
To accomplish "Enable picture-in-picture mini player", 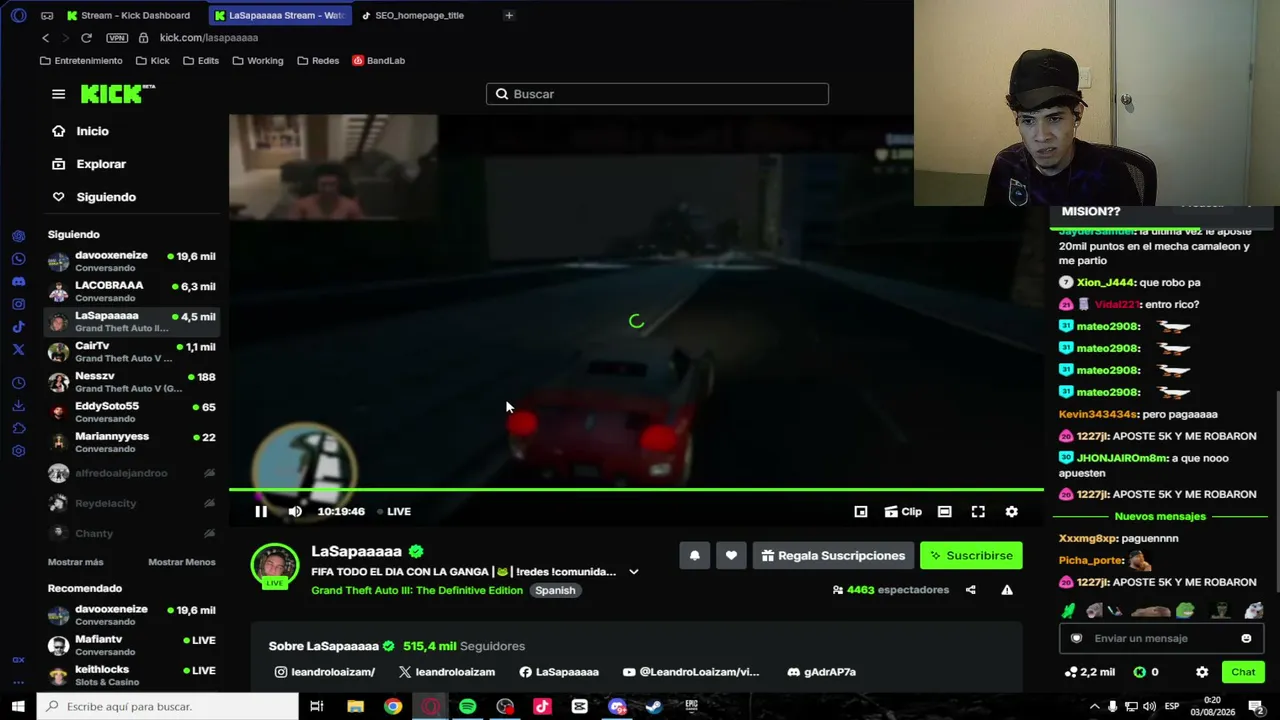I will pos(861,511).
